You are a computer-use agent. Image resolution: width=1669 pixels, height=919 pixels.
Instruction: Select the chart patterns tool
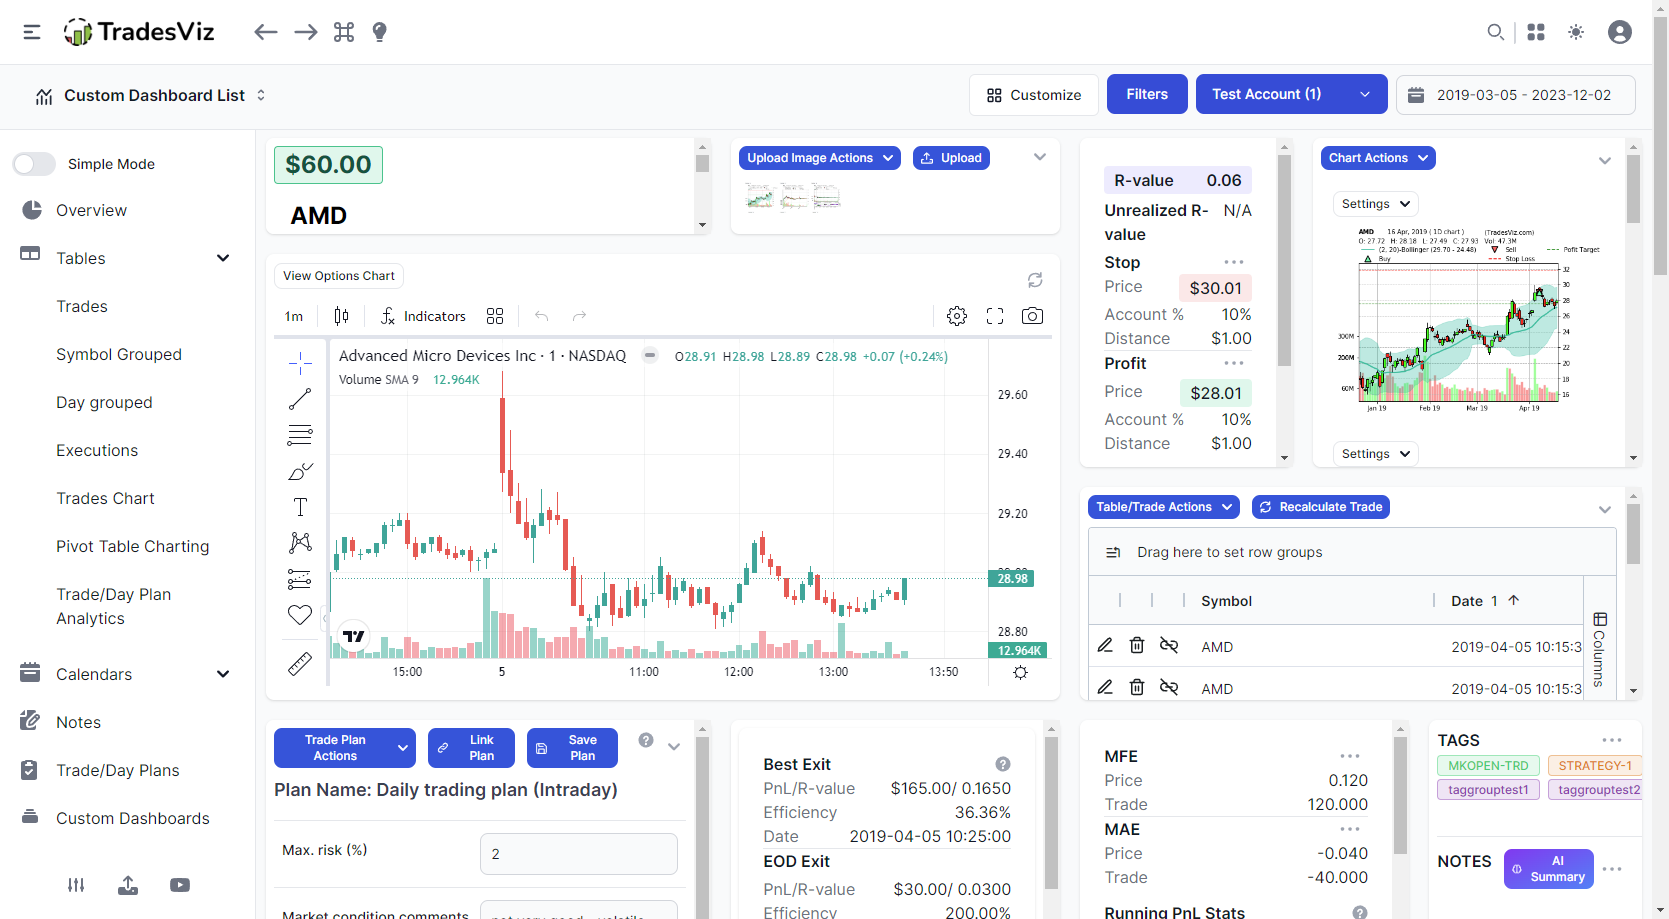point(300,543)
